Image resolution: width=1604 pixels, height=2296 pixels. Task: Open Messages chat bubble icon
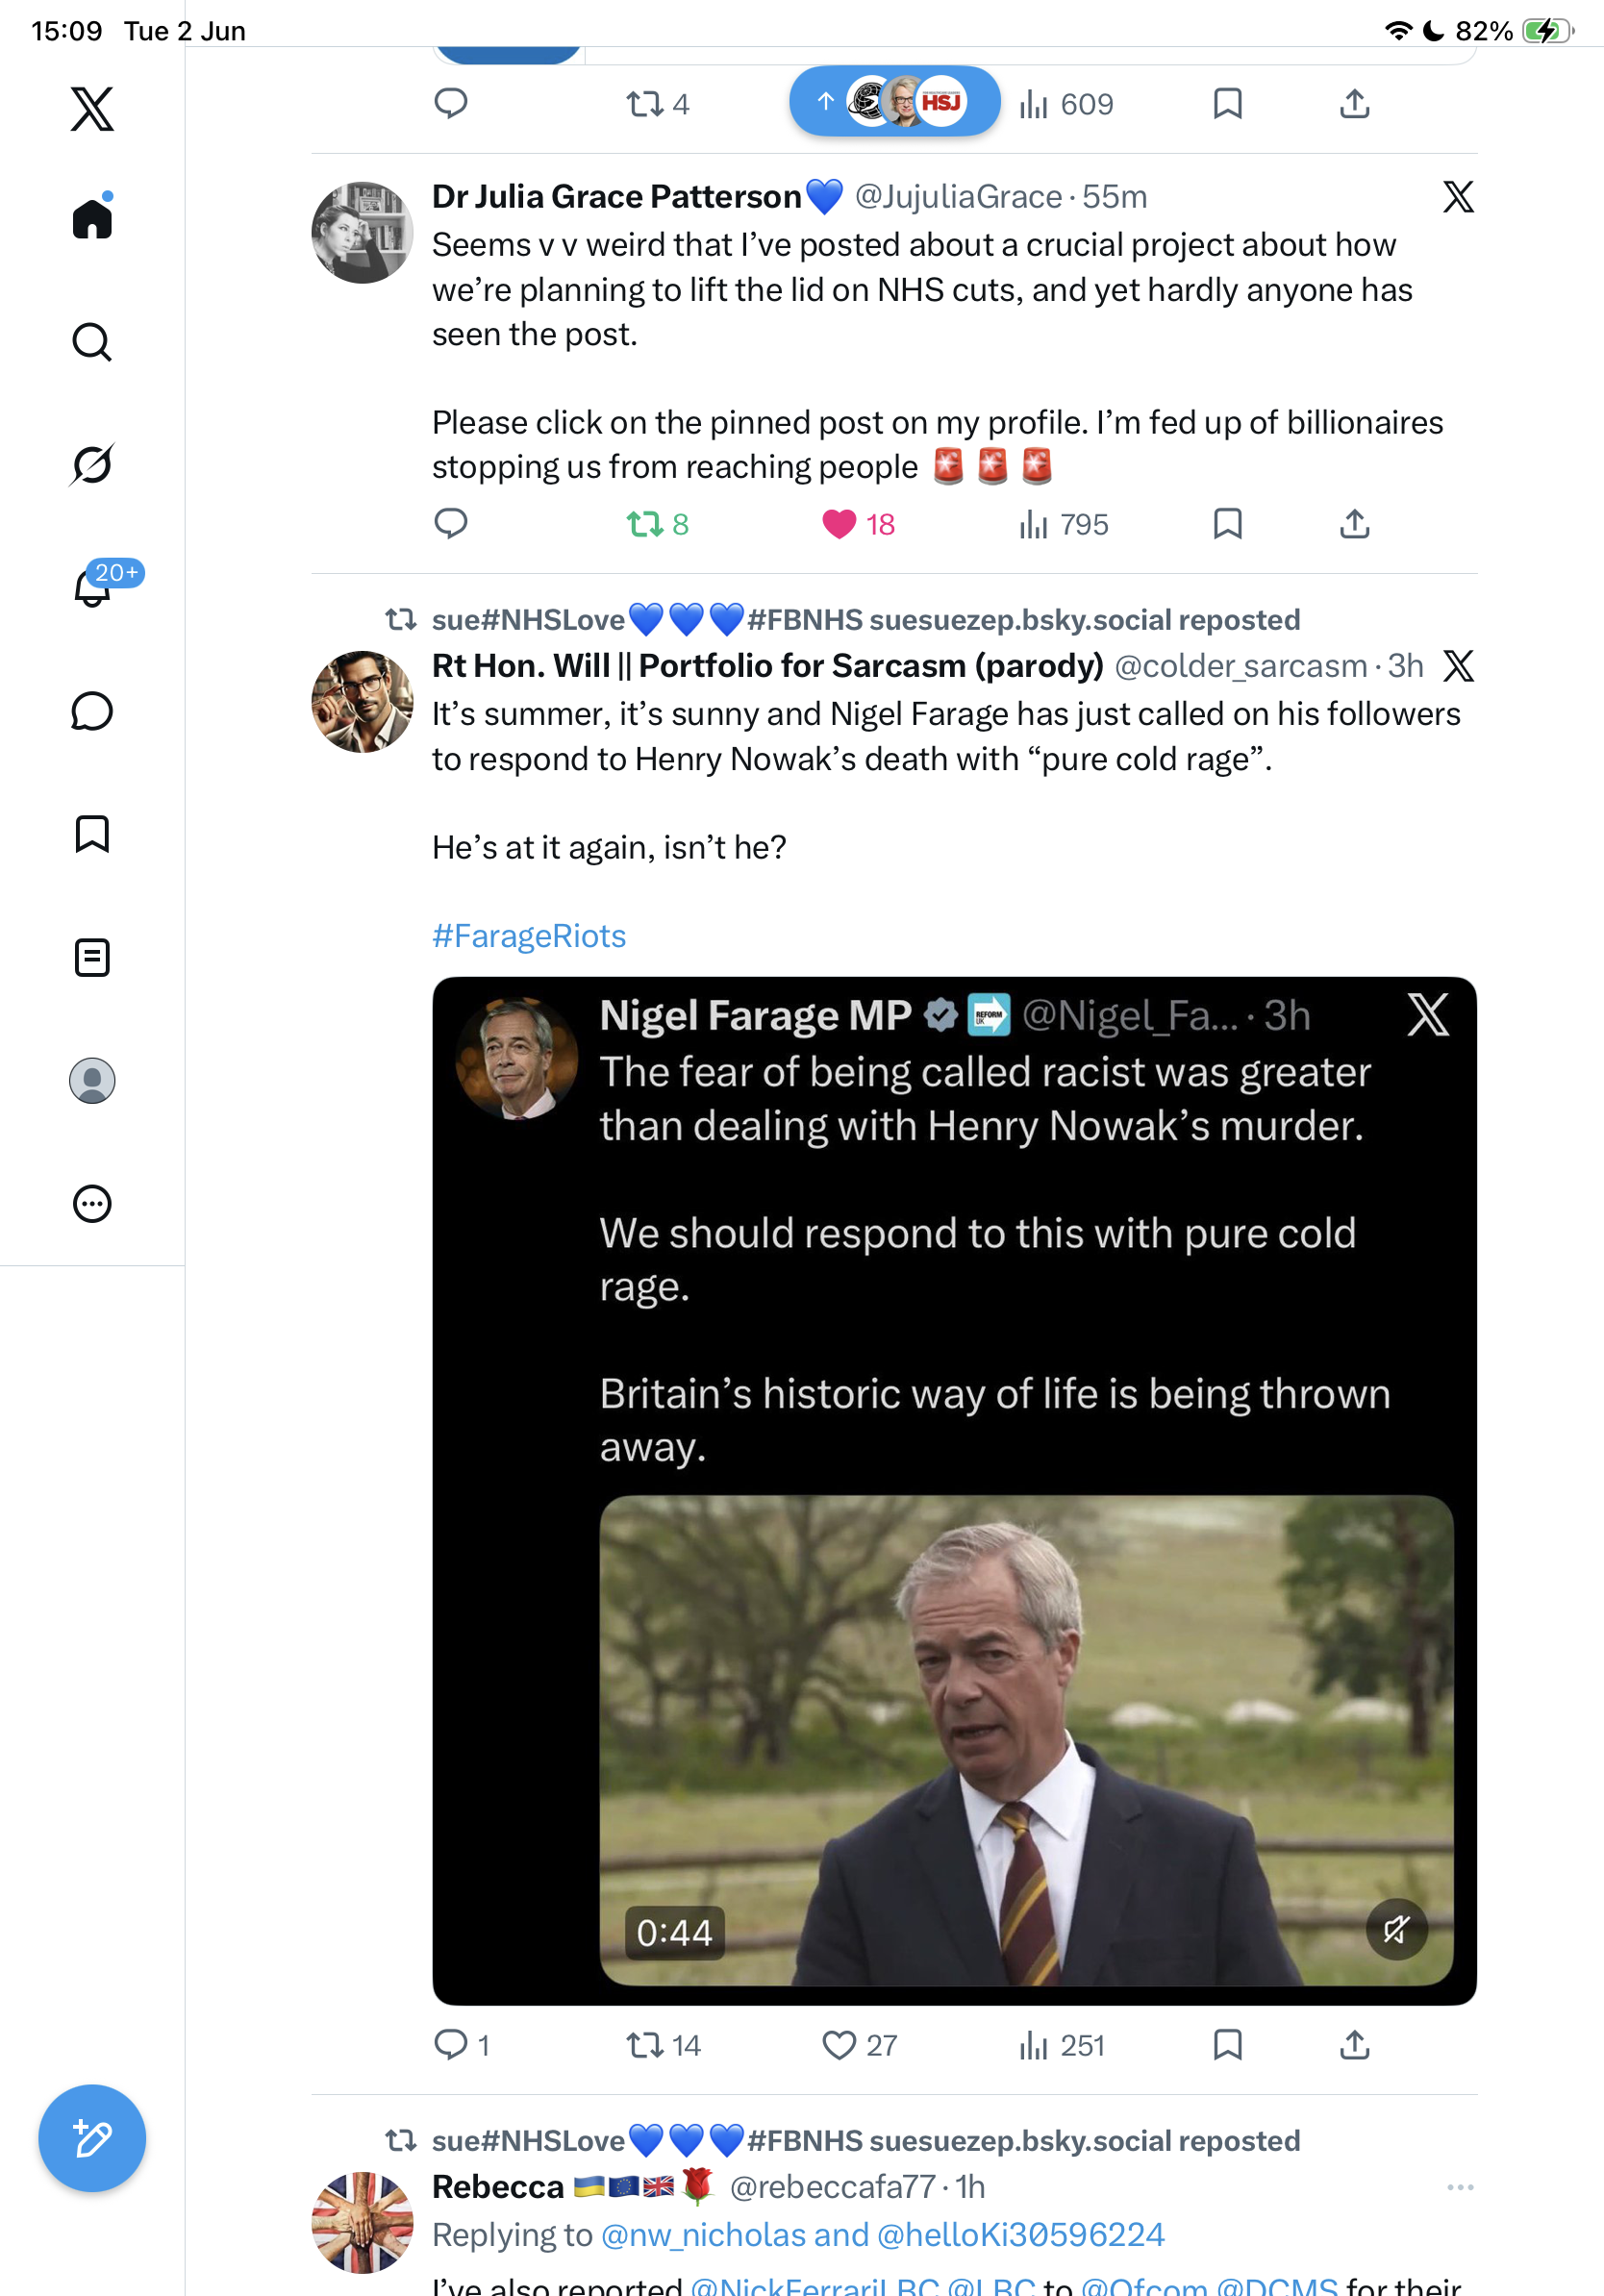click(92, 711)
